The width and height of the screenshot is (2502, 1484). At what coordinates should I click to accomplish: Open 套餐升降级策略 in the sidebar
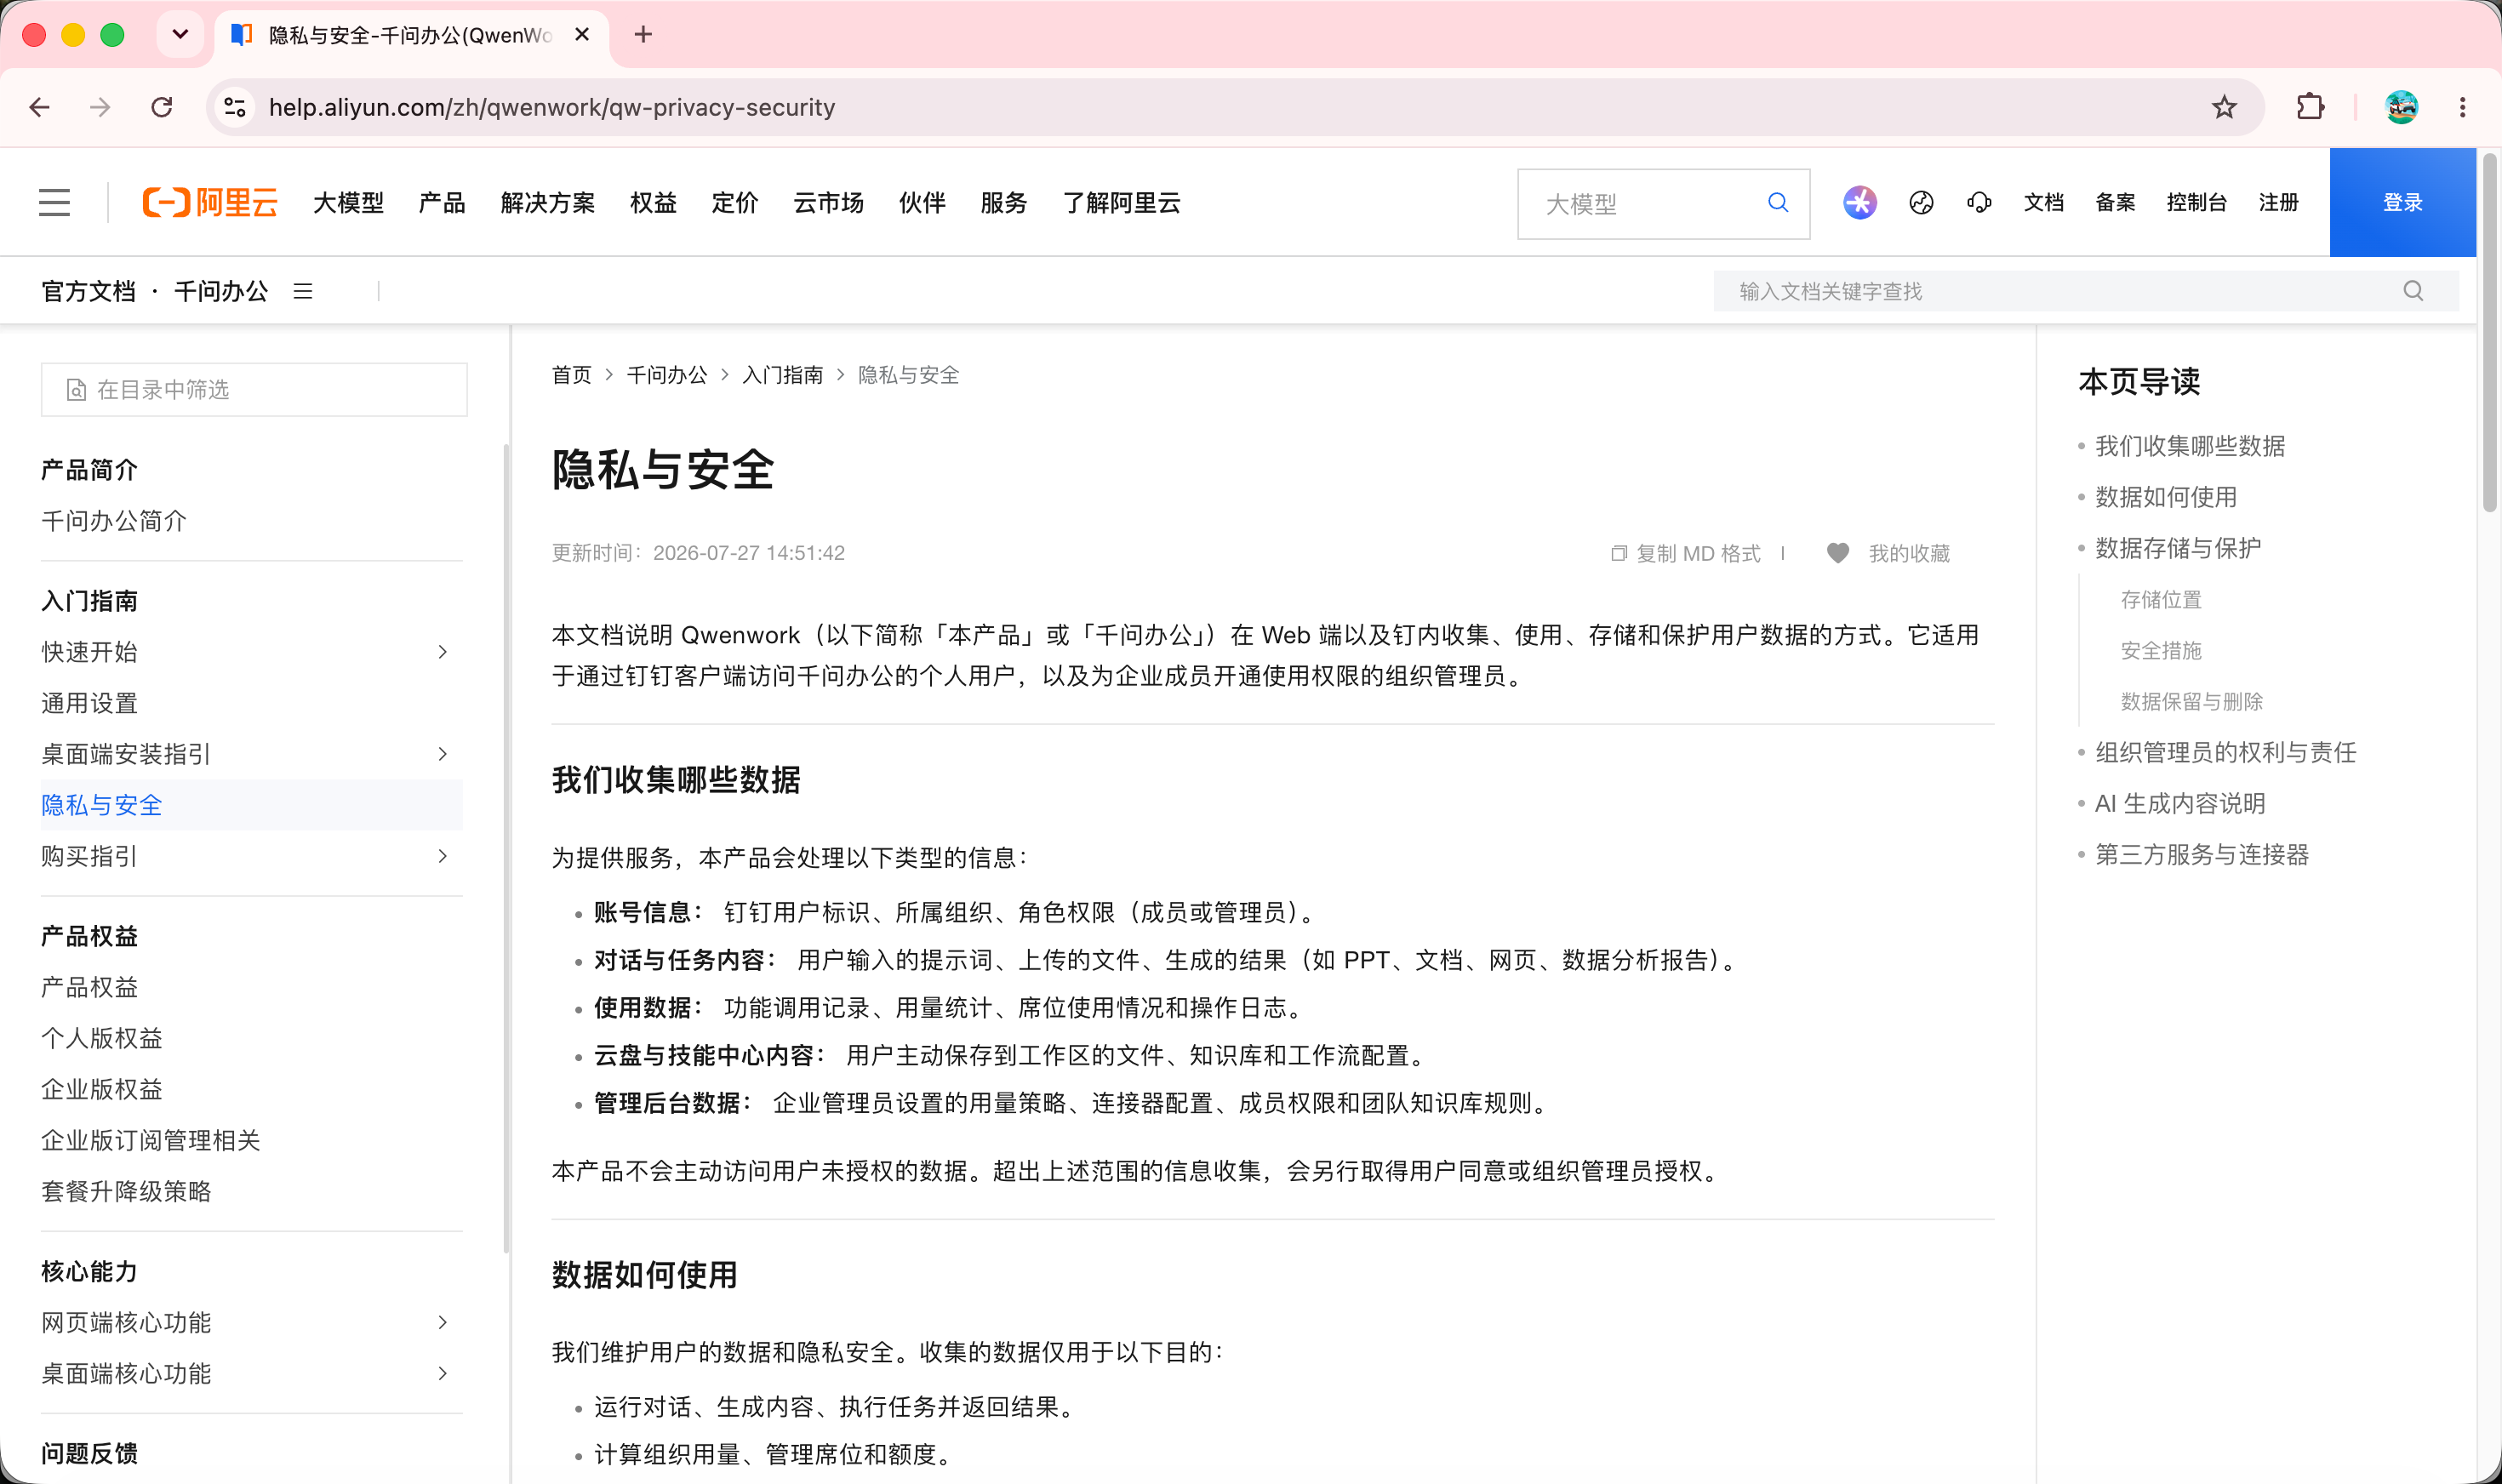pos(126,1191)
